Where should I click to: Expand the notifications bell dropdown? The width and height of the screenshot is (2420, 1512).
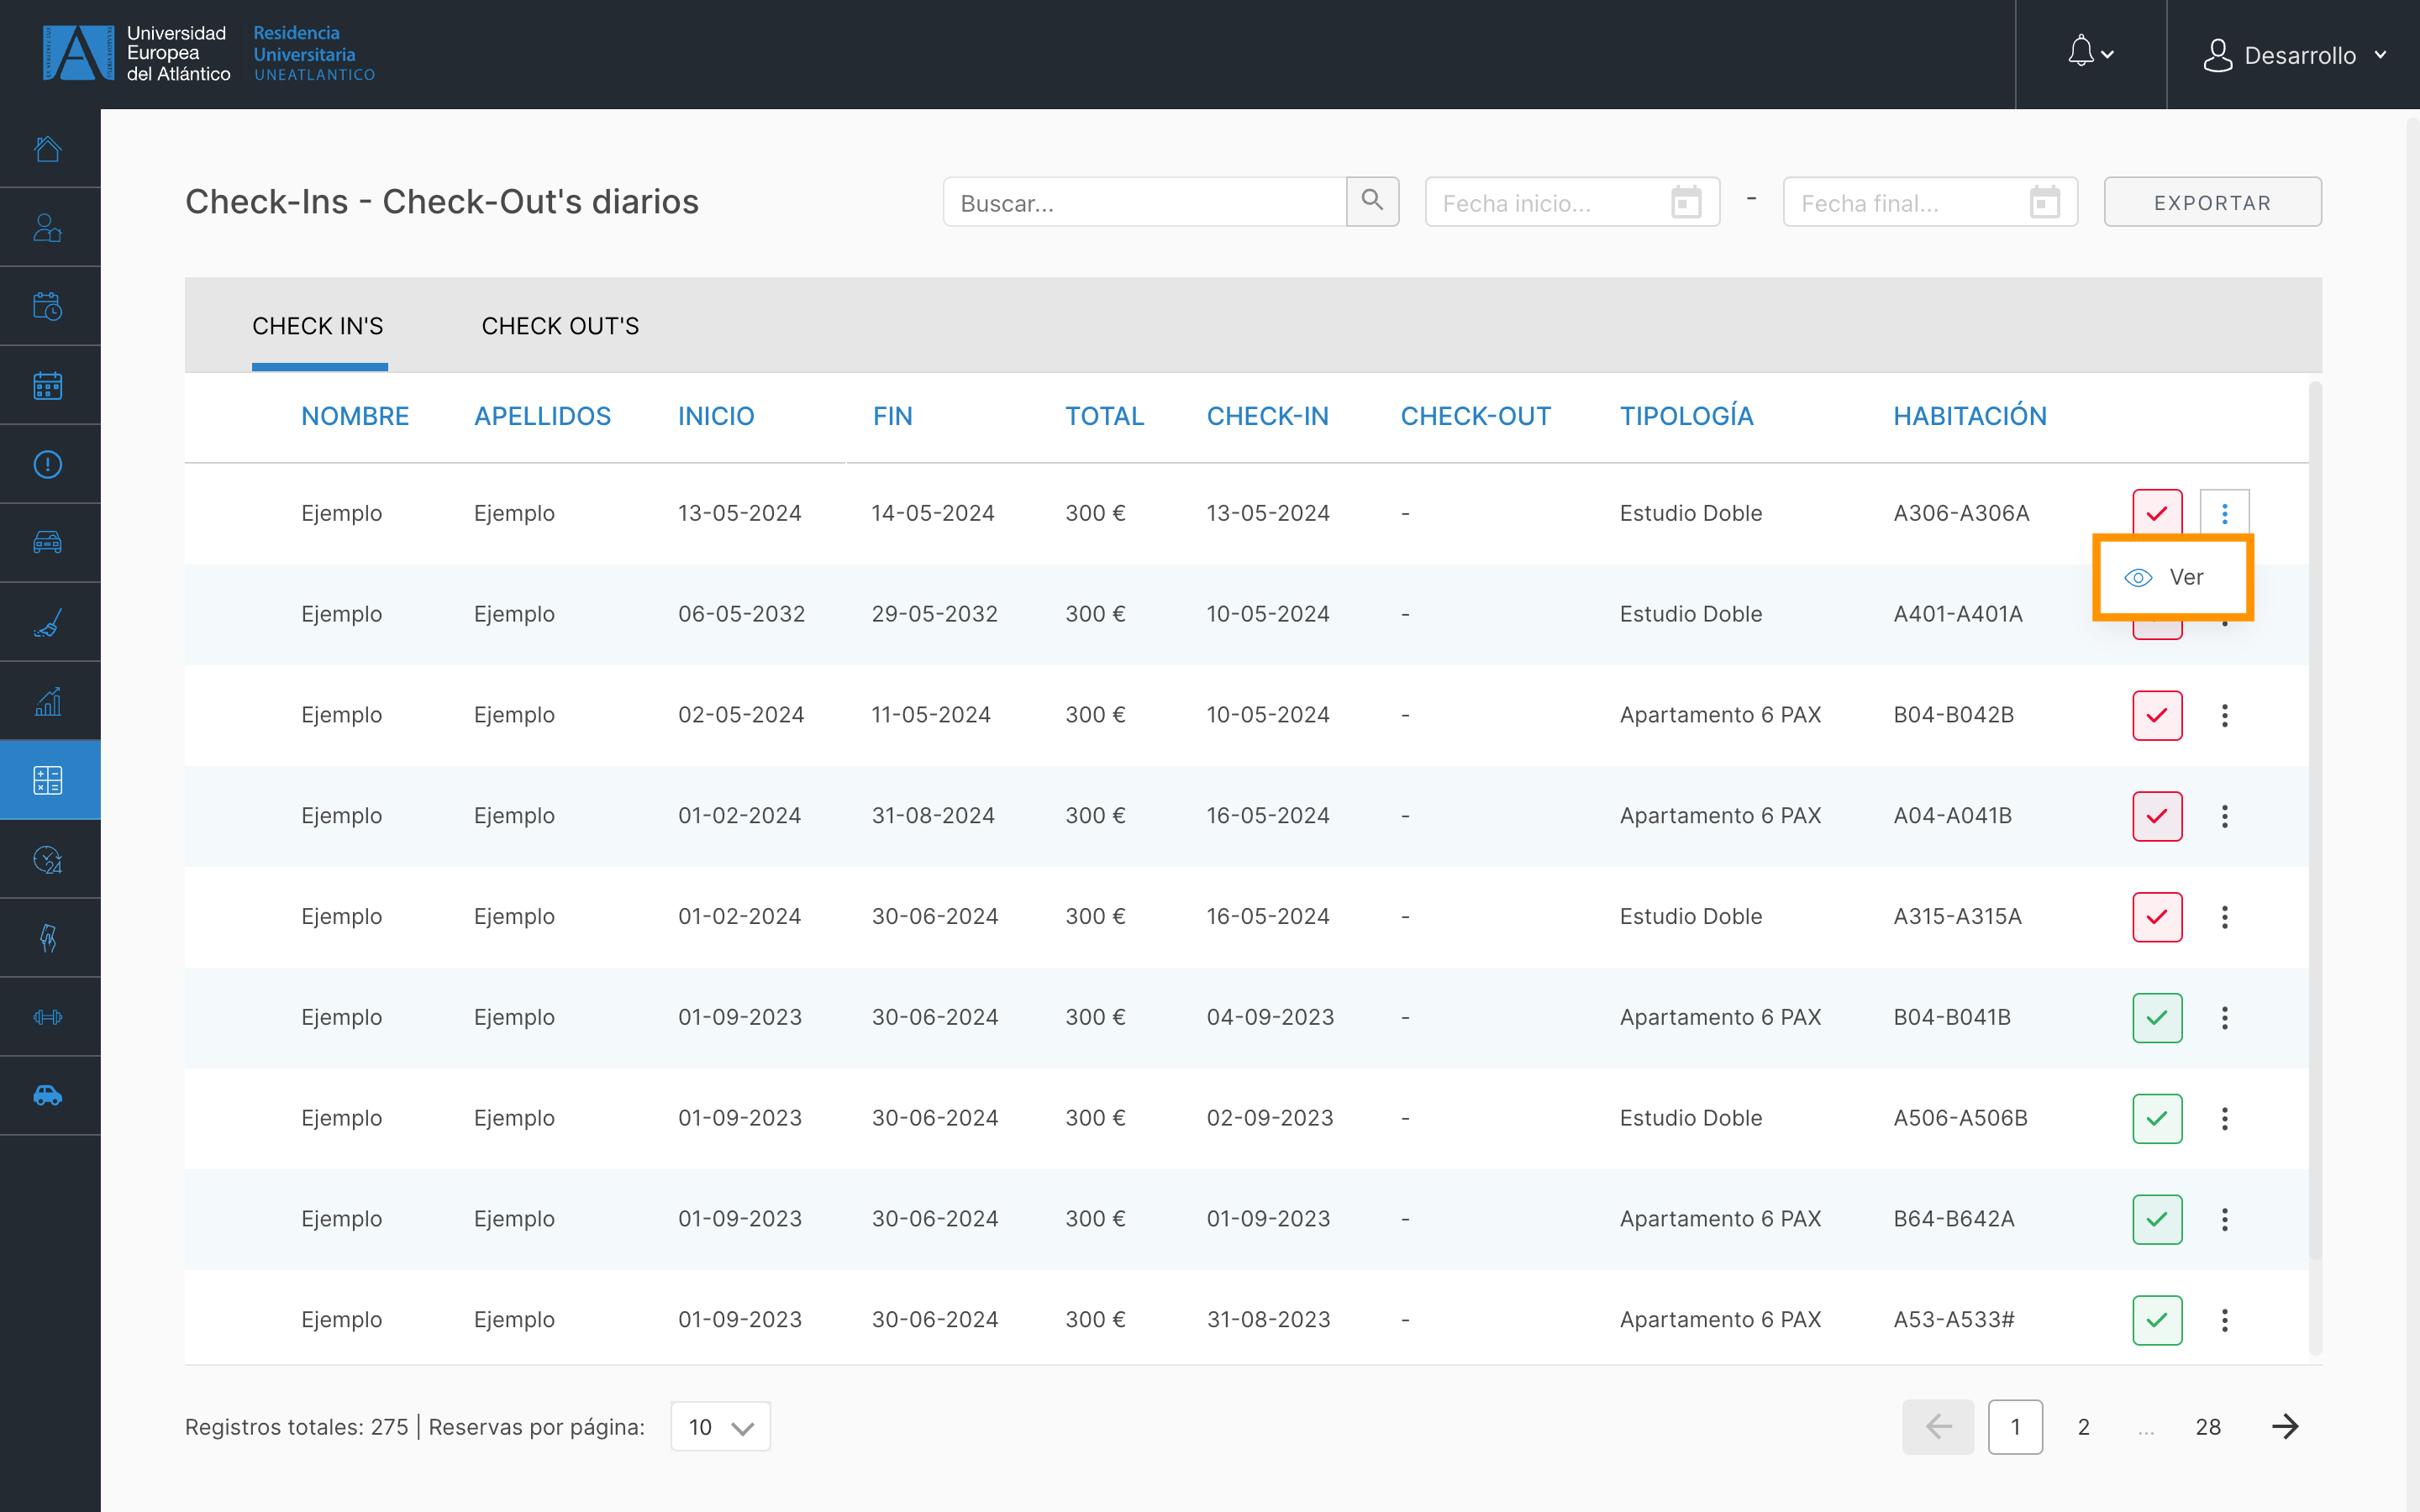pos(2090,54)
